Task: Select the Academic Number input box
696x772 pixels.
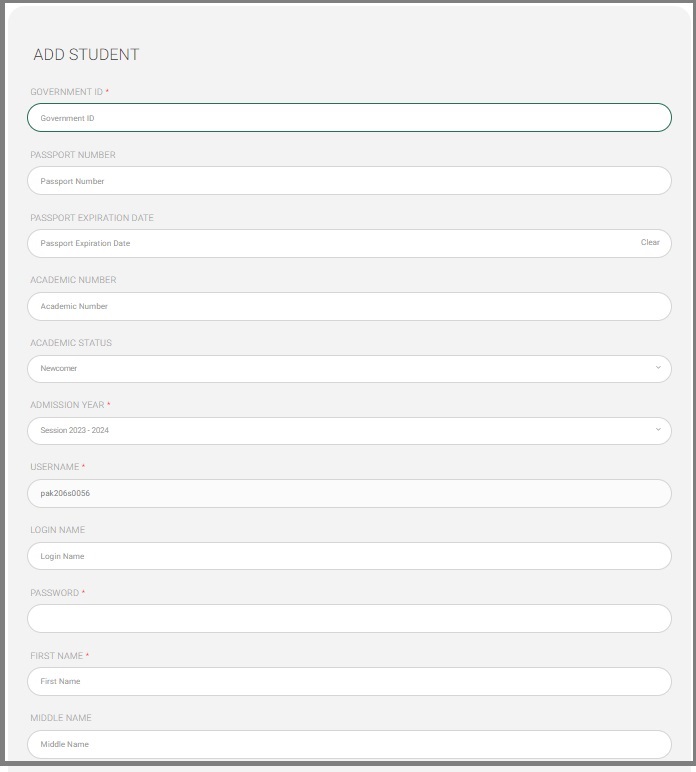Action: click(349, 306)
